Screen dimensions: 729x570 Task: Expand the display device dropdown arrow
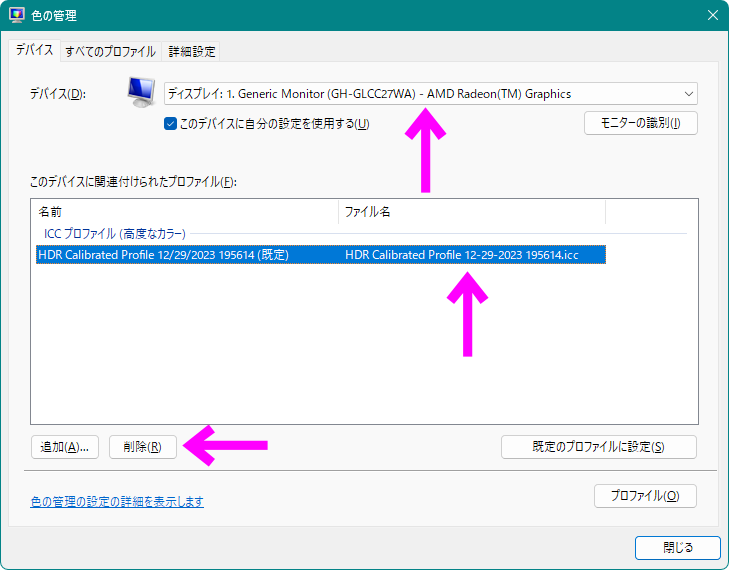[x=689, y=94]
